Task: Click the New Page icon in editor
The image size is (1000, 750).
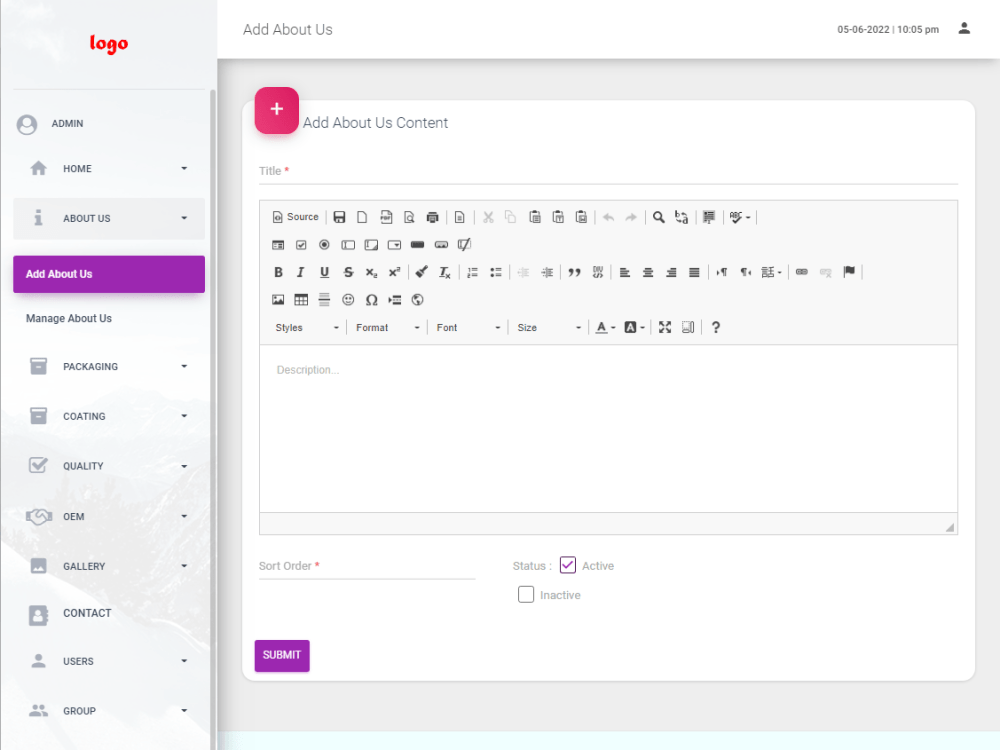Action: tap(362, 217)
